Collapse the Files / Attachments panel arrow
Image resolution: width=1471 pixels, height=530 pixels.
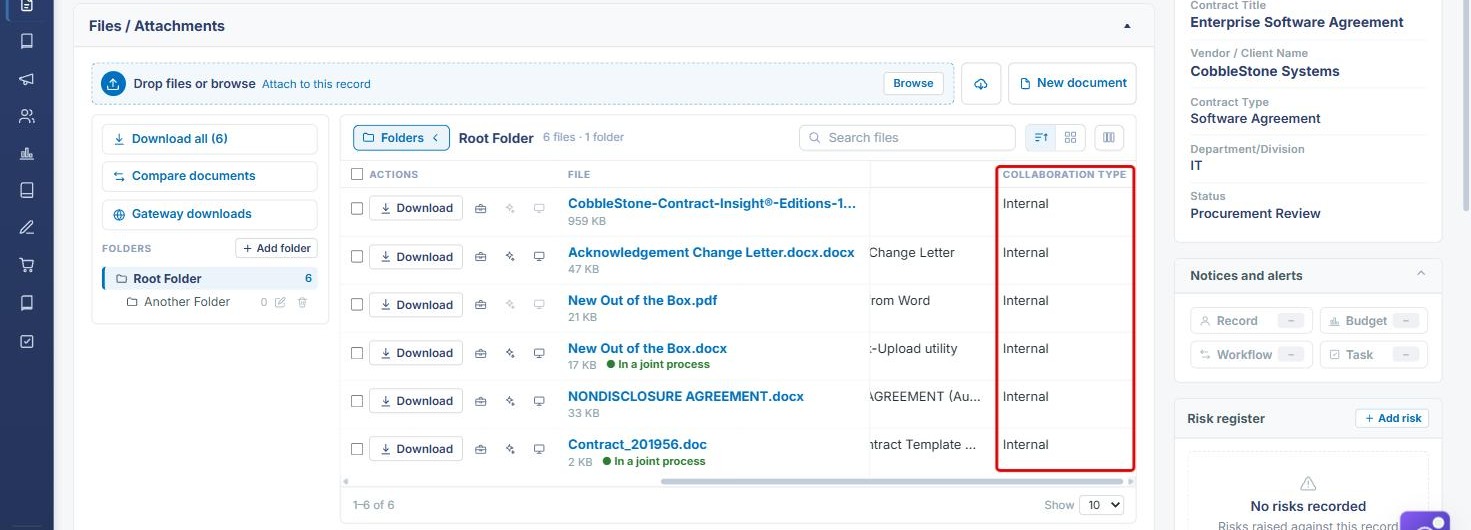tap(1127, 26)
